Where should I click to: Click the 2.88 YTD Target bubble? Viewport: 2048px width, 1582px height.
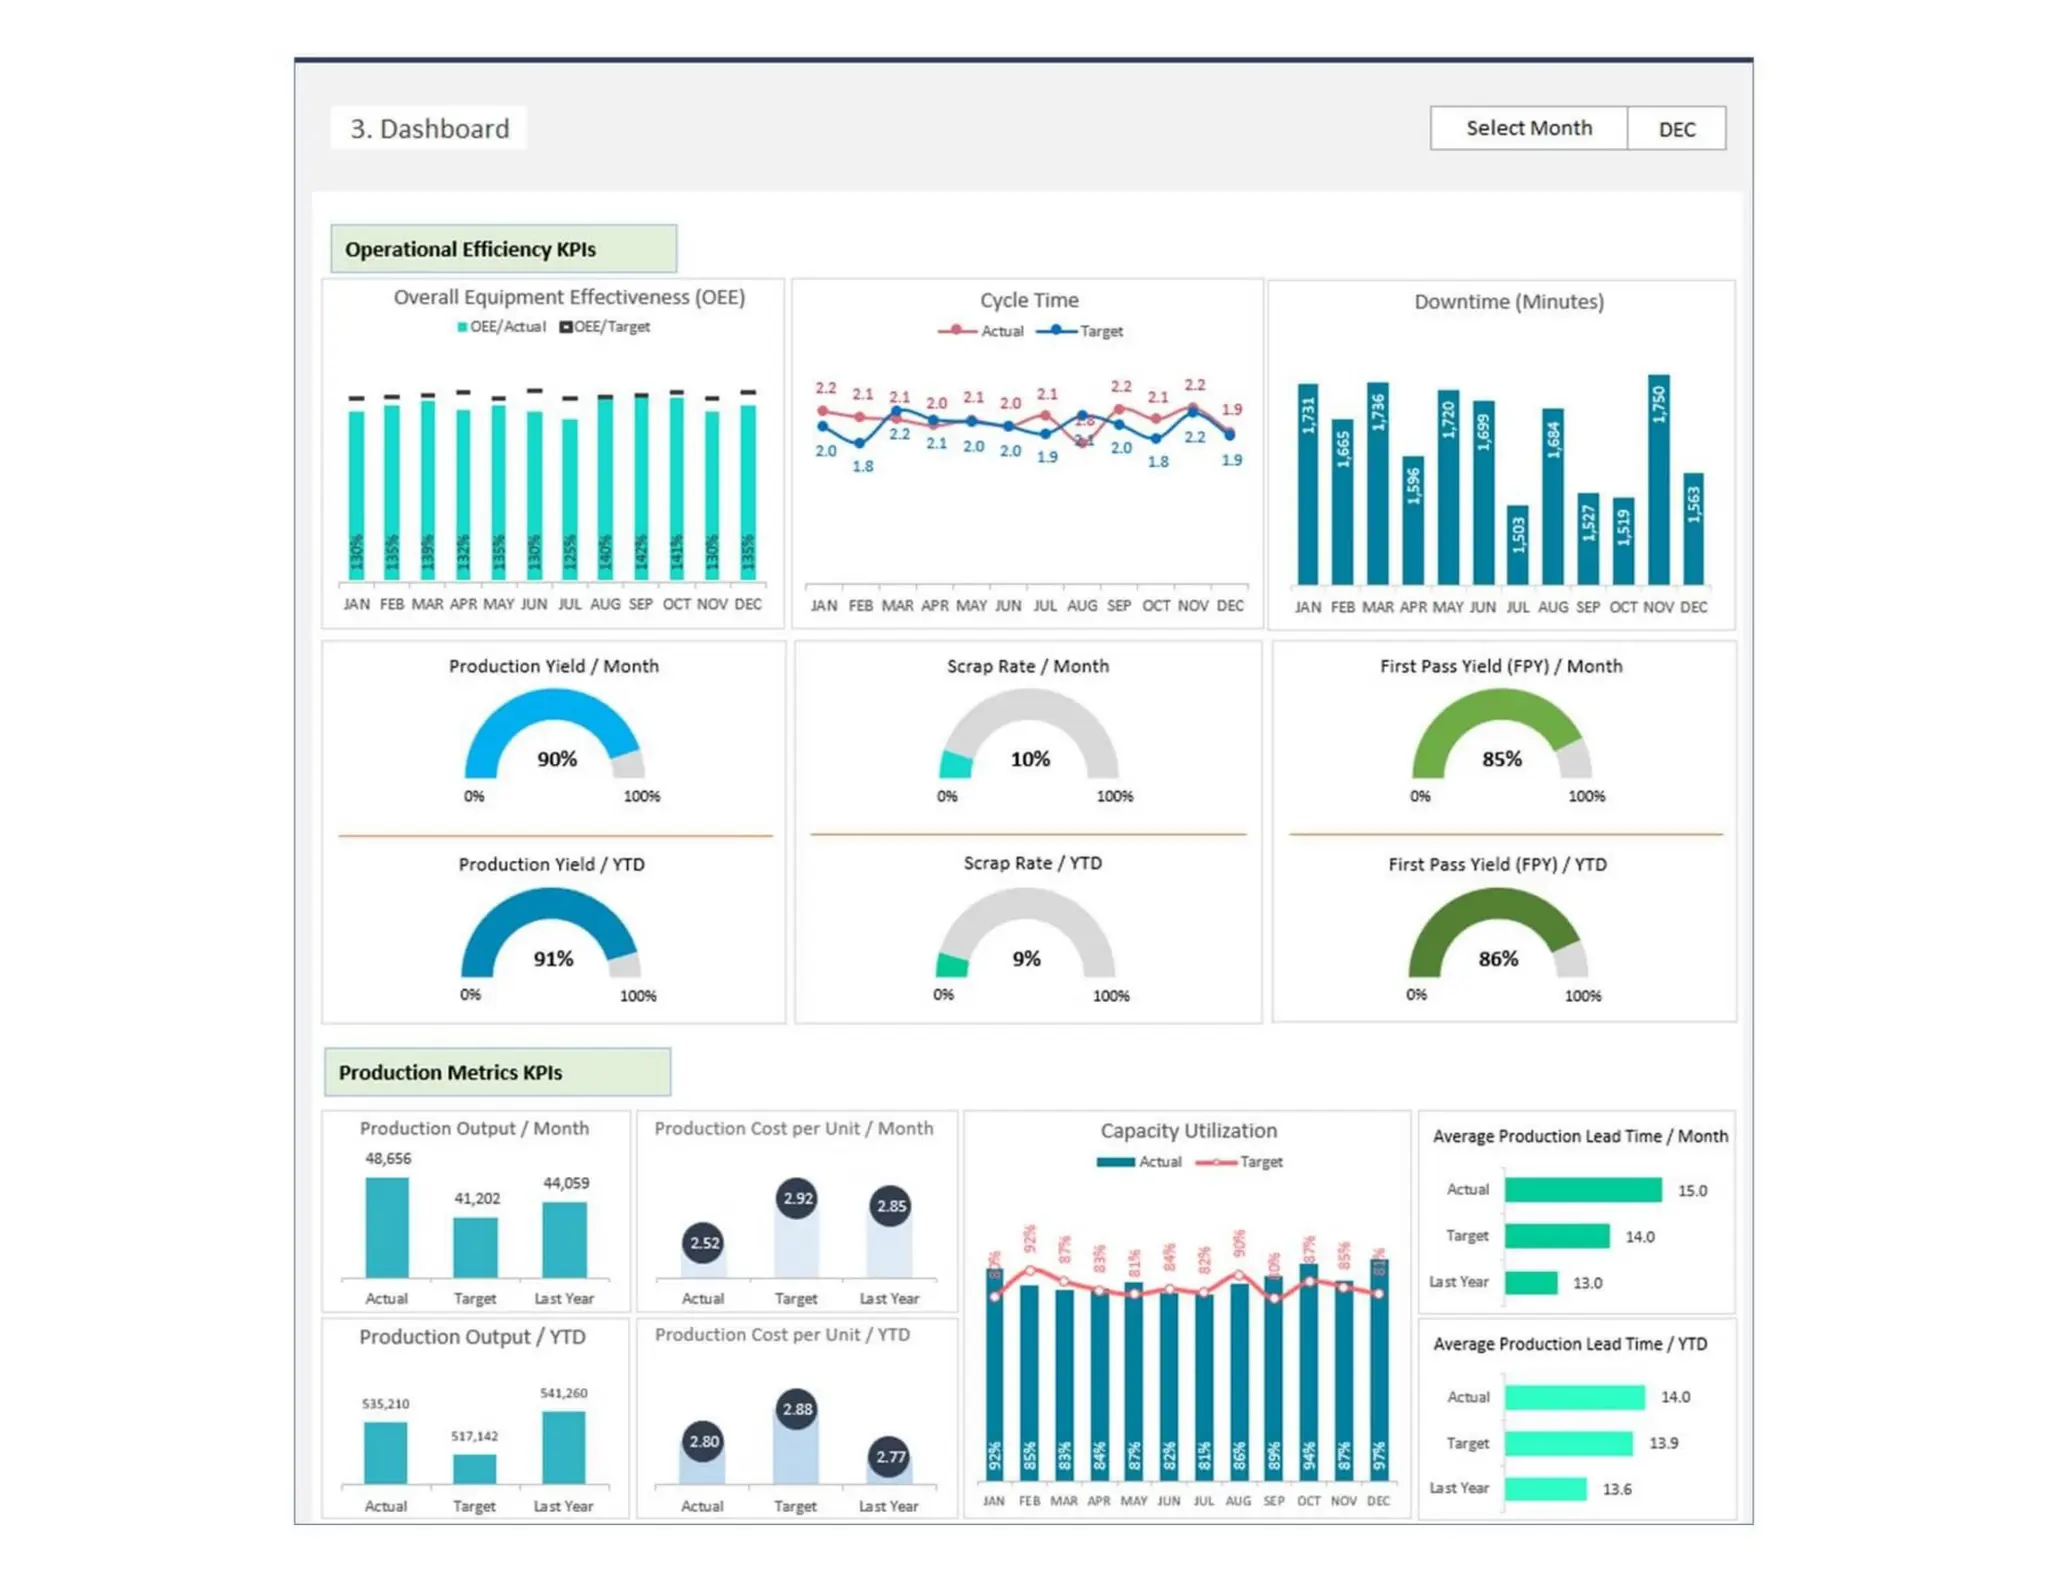[x=797, y=1409]
